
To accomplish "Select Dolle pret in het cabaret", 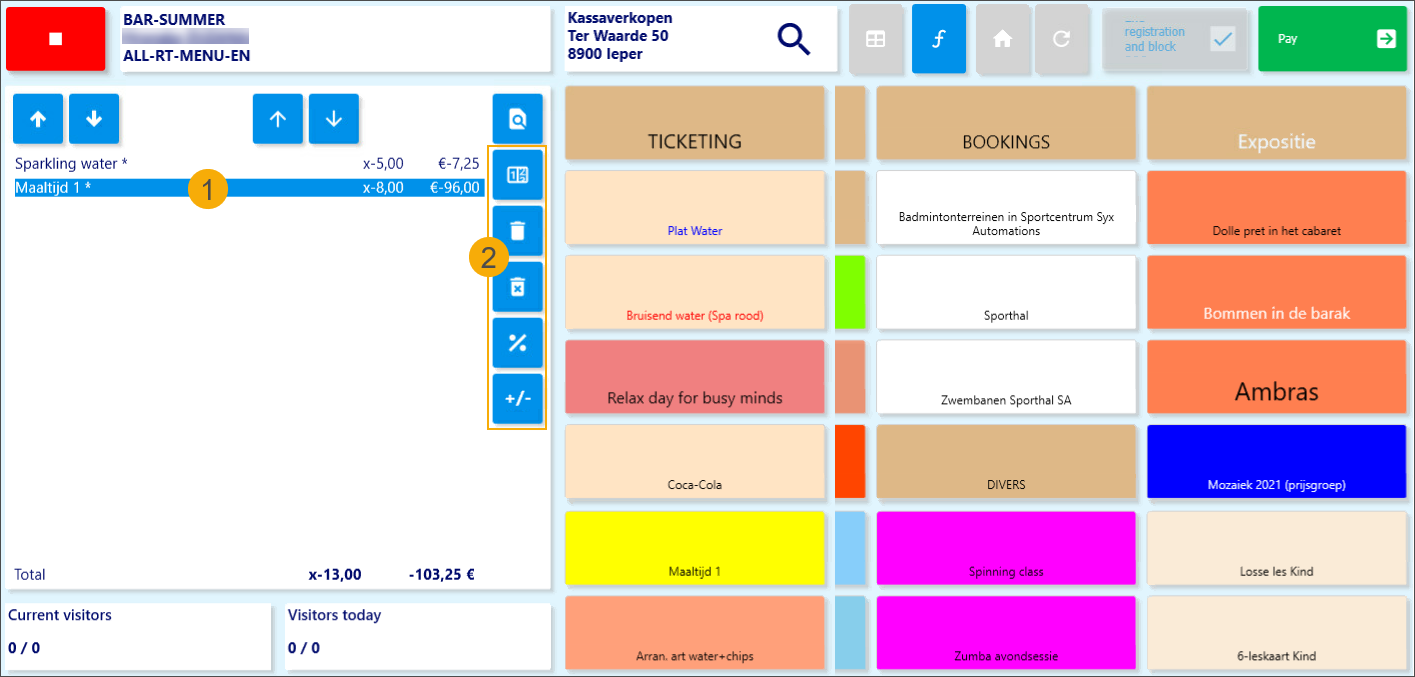I will coord(1277,208).
